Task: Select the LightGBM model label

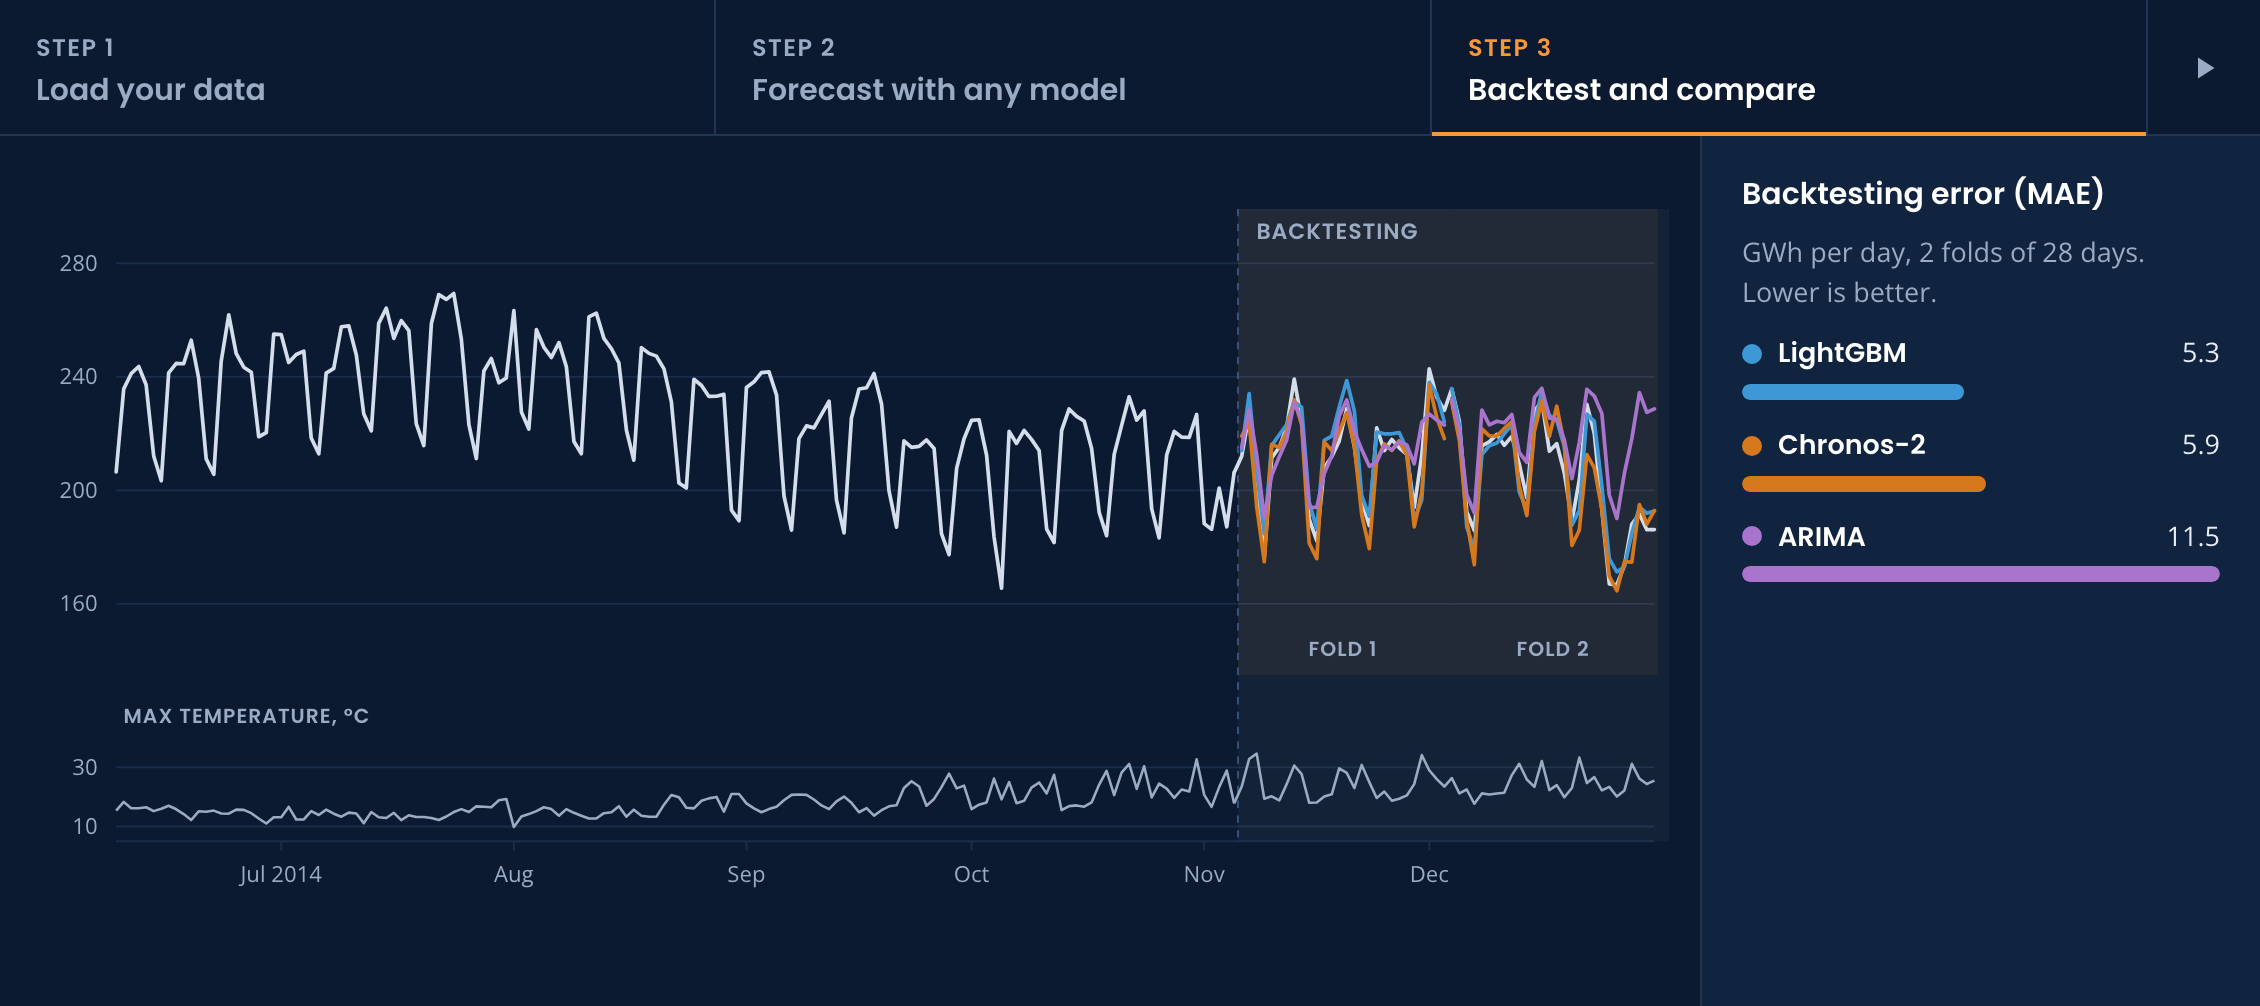Action: [x=1842, y=353]
